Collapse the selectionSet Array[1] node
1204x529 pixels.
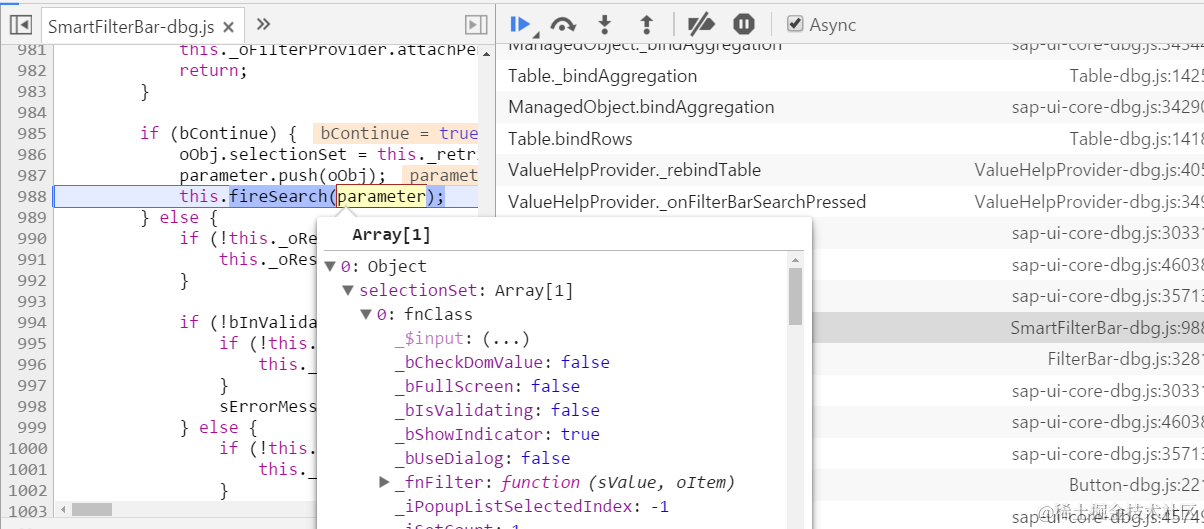[349, 291]
